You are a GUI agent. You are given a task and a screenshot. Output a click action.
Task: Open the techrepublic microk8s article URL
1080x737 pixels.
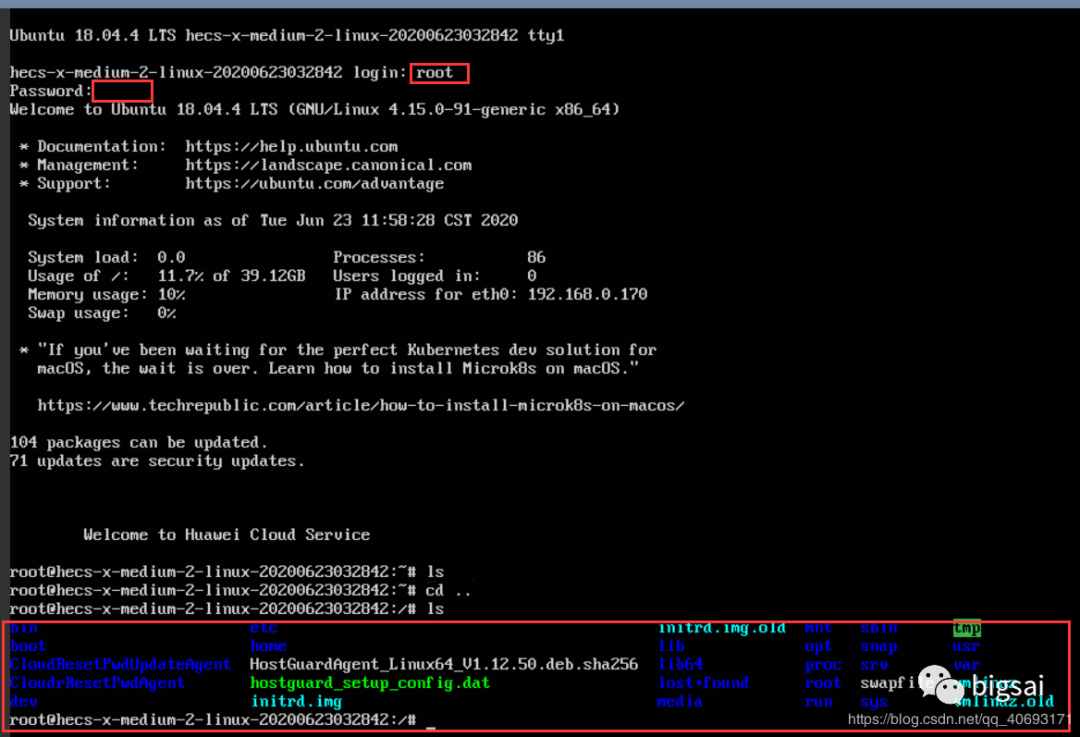click(x=361, y=406)
